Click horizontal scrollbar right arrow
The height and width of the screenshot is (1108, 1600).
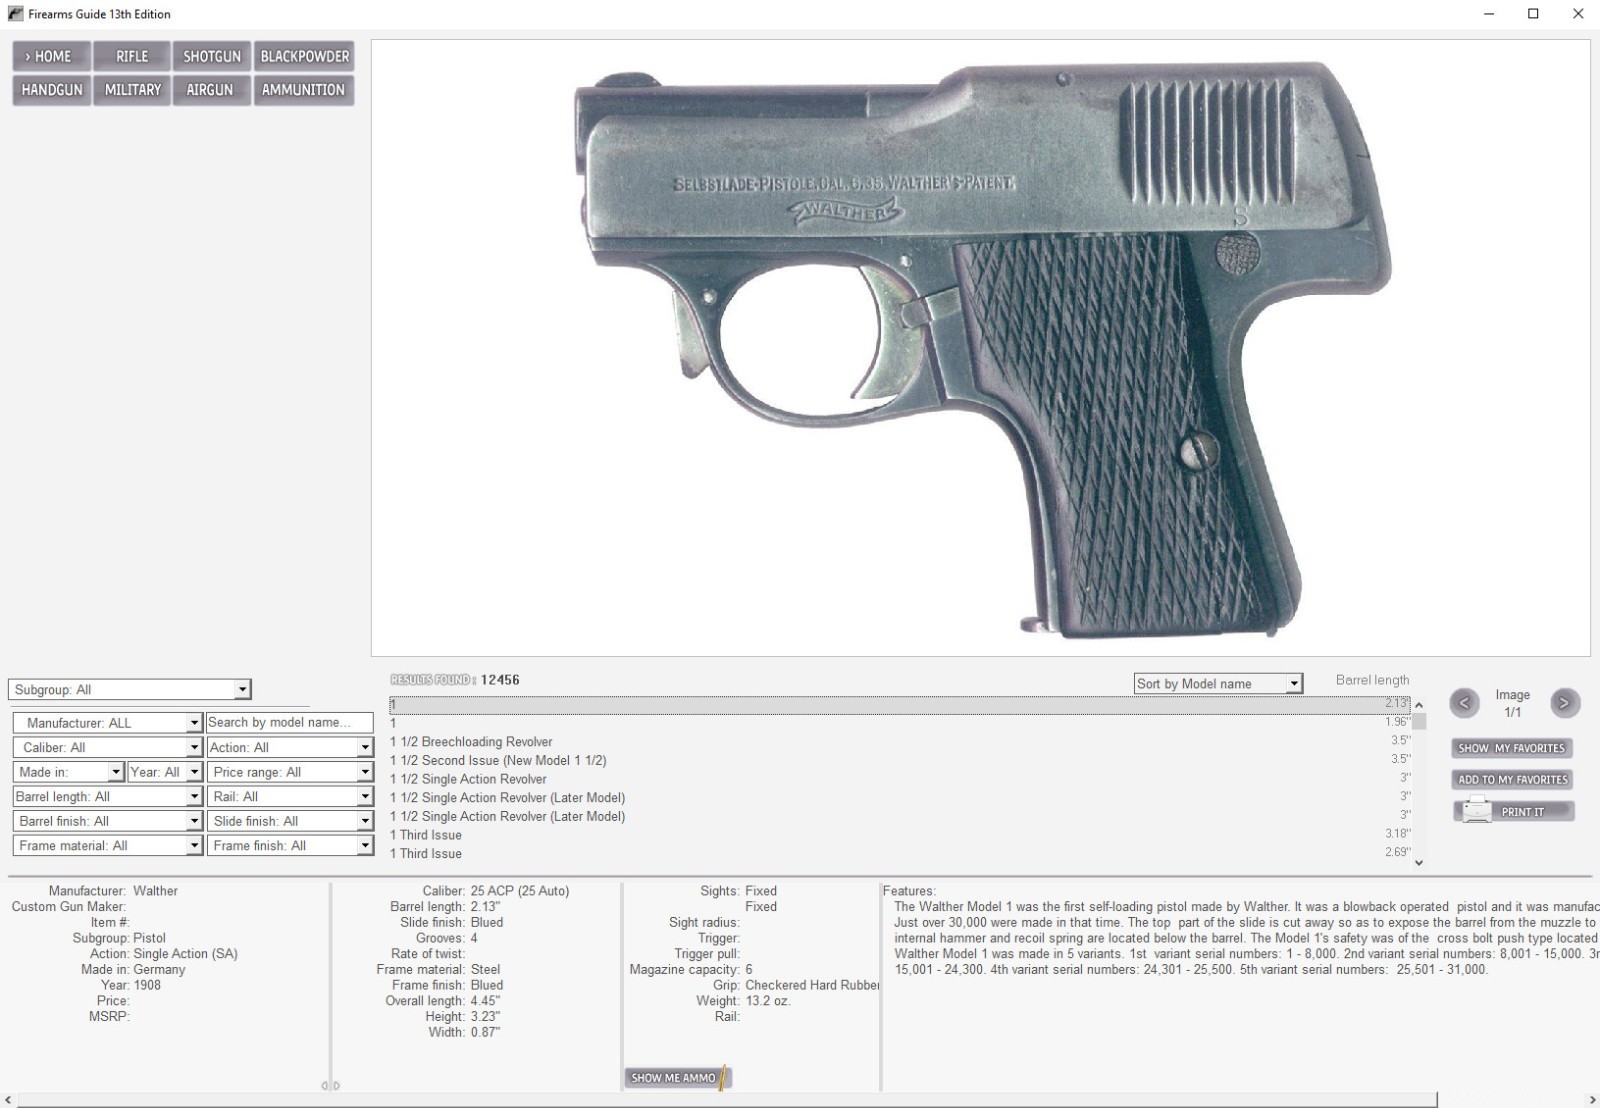1592,1100
